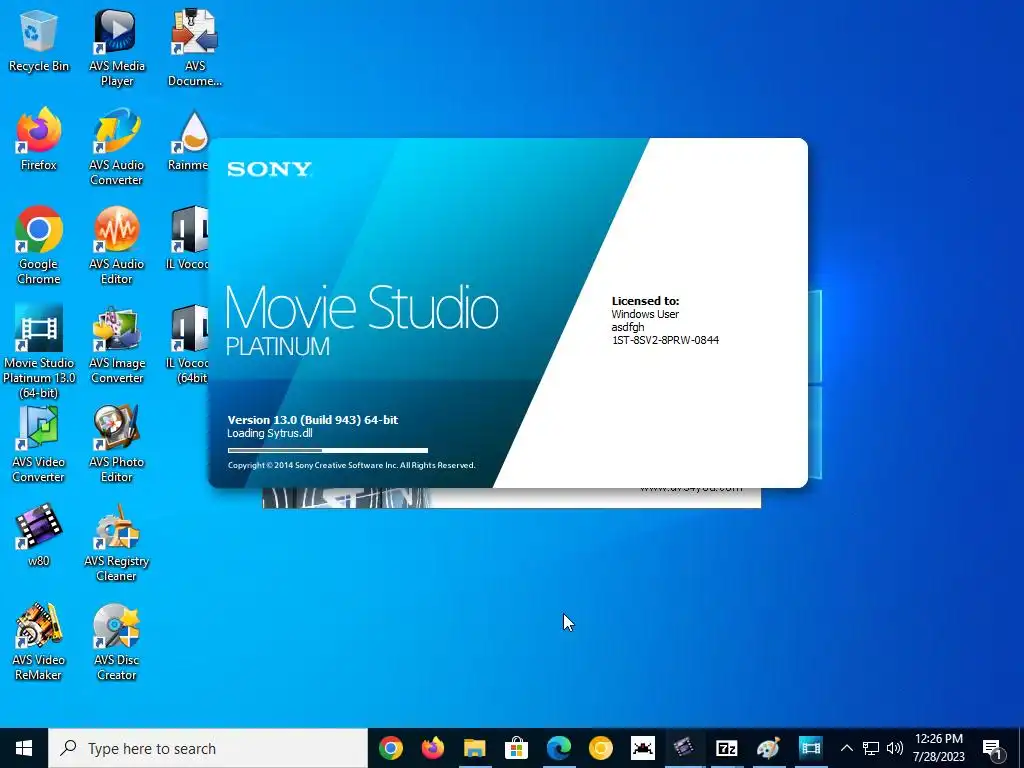Viewport: 1024px width, 768px height.
Task: Select the Firefox desktop shortcut
Action: point(39,140)
